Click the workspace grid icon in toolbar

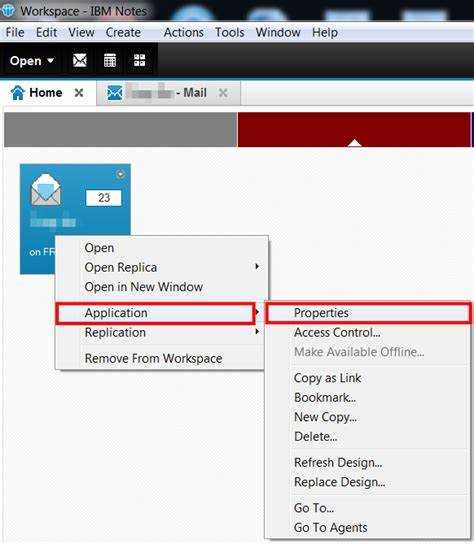(139, 60)
